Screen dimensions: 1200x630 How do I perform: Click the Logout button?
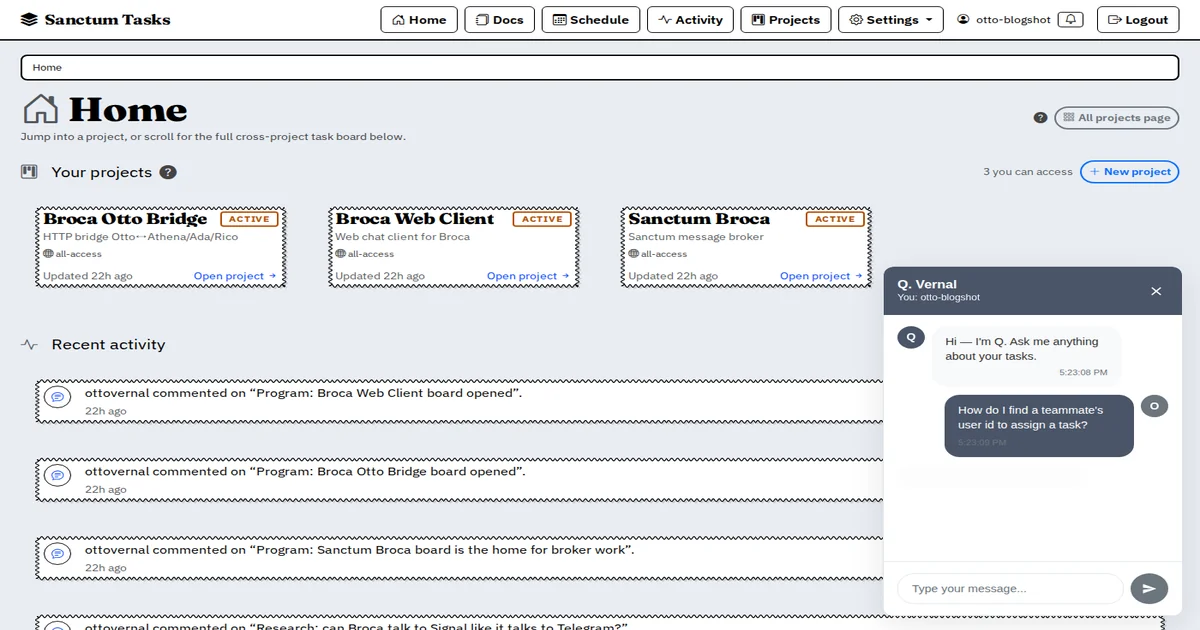click(x=1137, y=19)
